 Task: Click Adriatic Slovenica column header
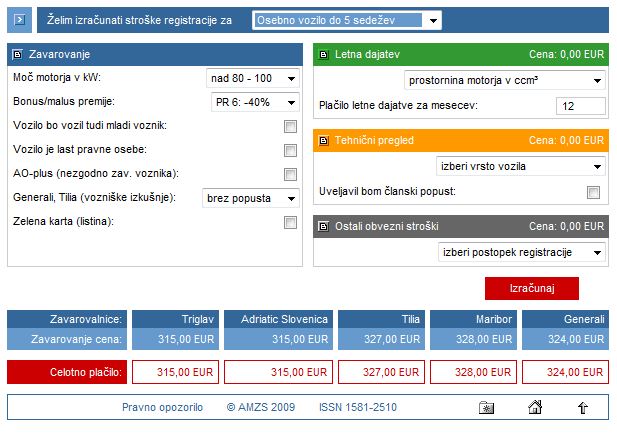[x=278, y=319]
